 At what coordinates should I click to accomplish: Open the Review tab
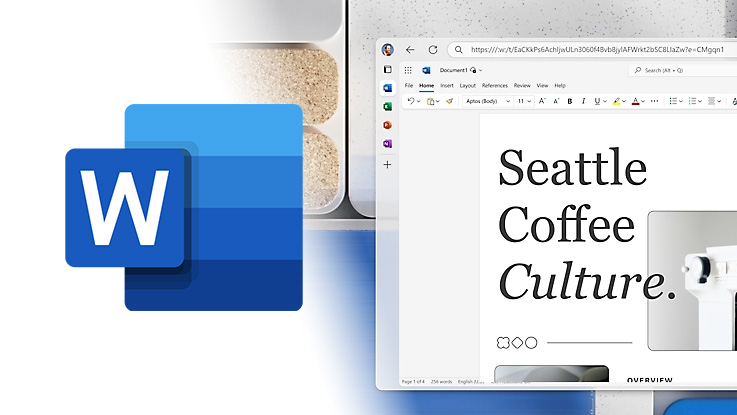522,86
